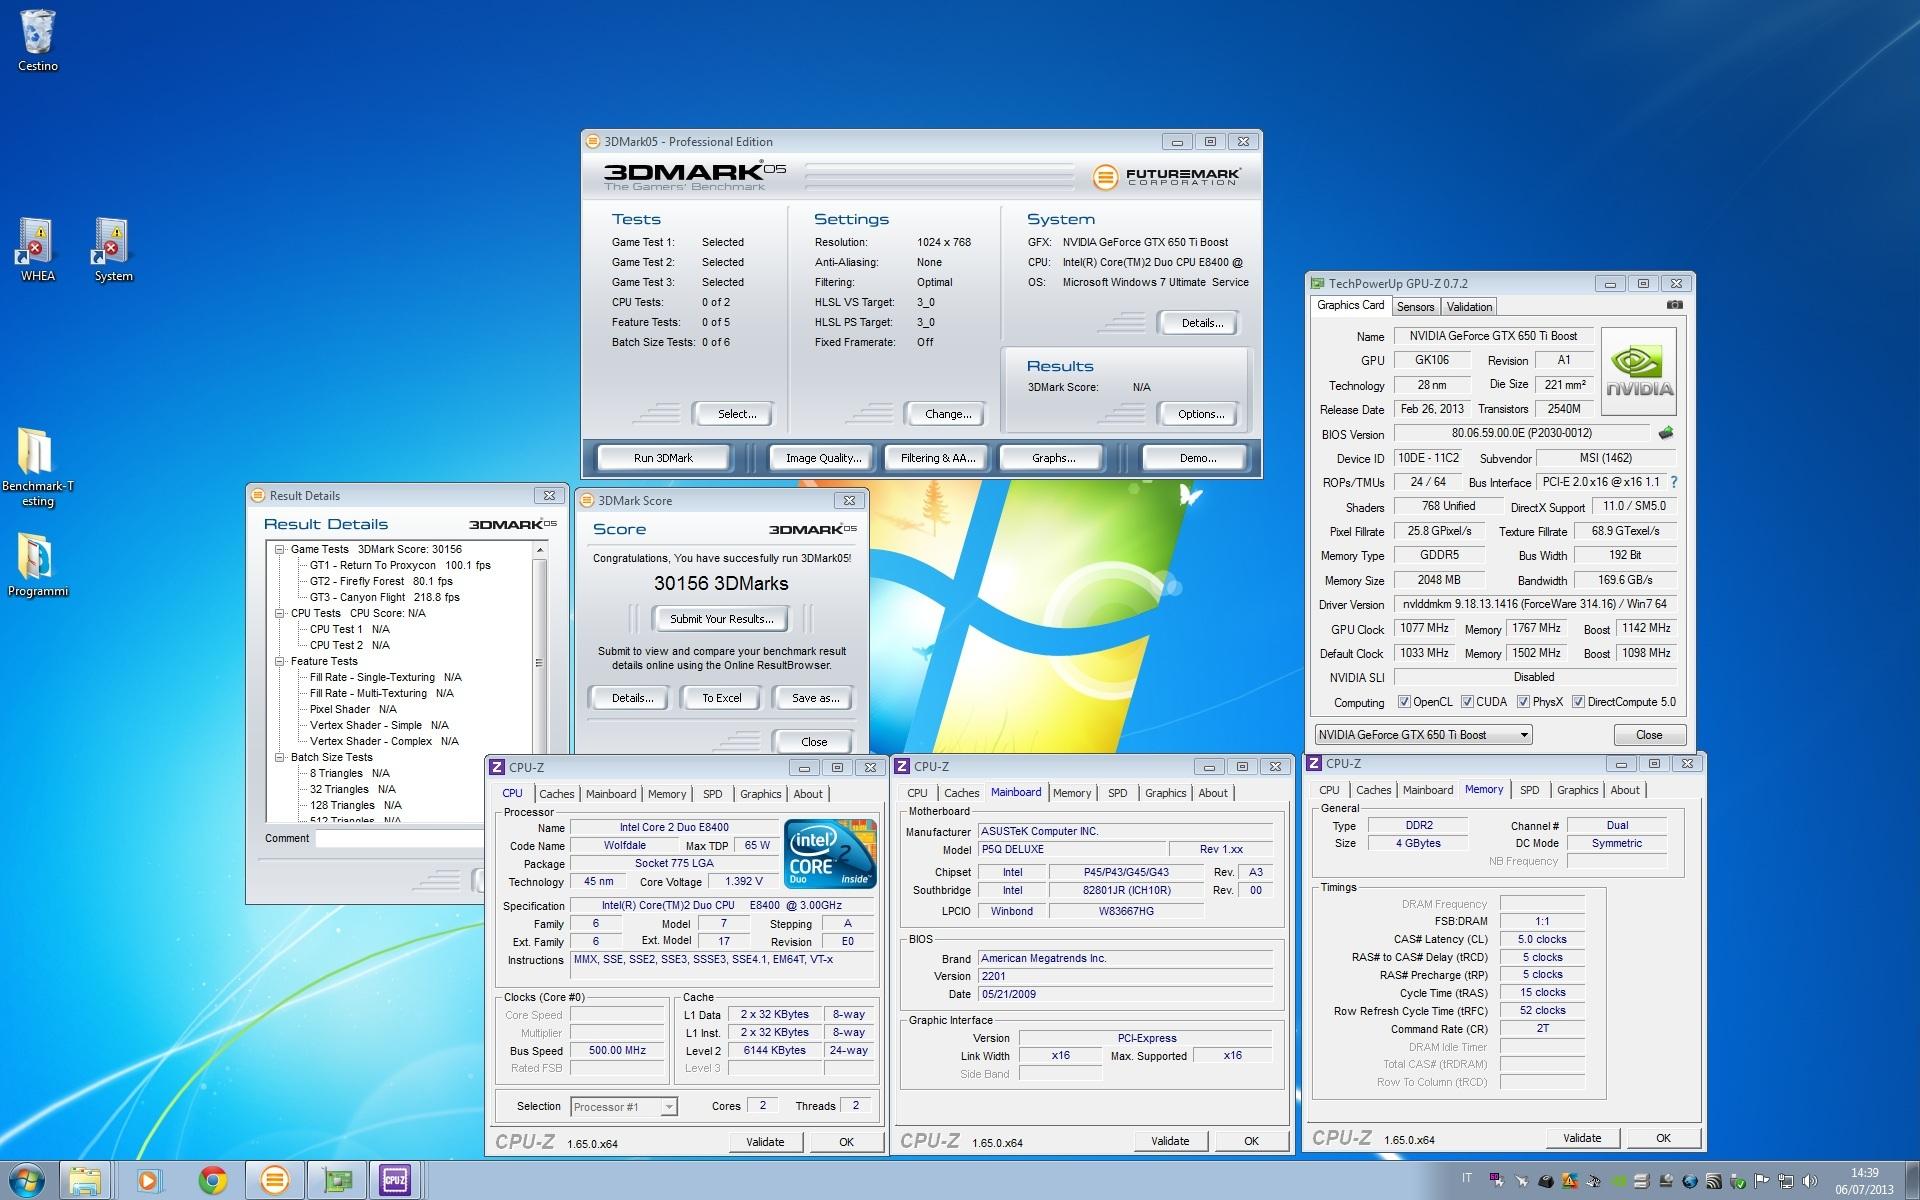Click the Show Desktop strip on the taskbar
The height and width of the screenshot is (1200, 1920).
[x=1912, y=1181]
